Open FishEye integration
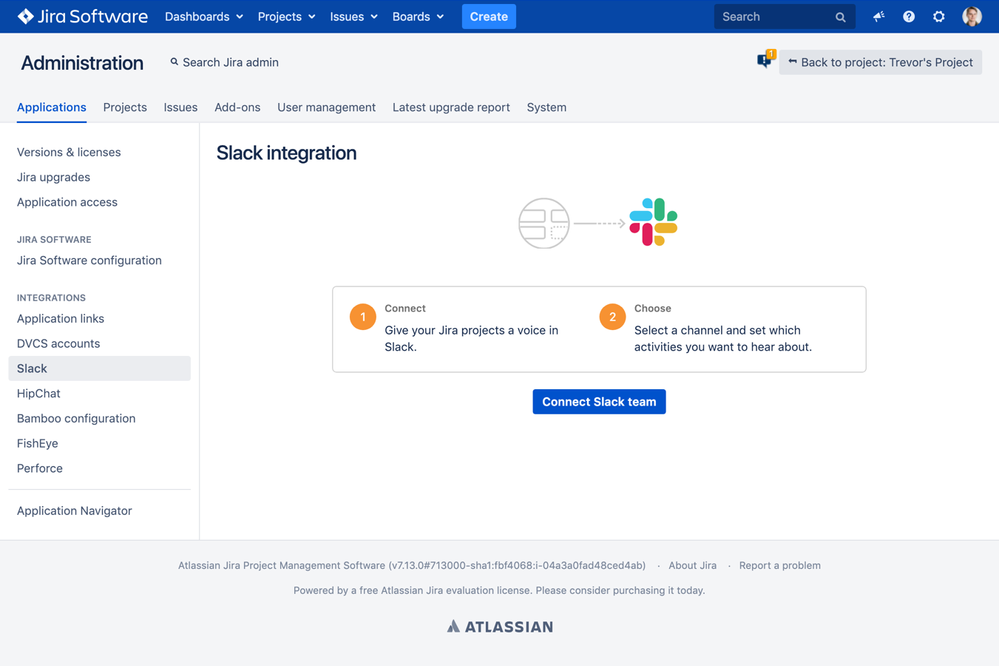Image resolution: width=999 pixels, height=666 pixels. click(37, 443)
